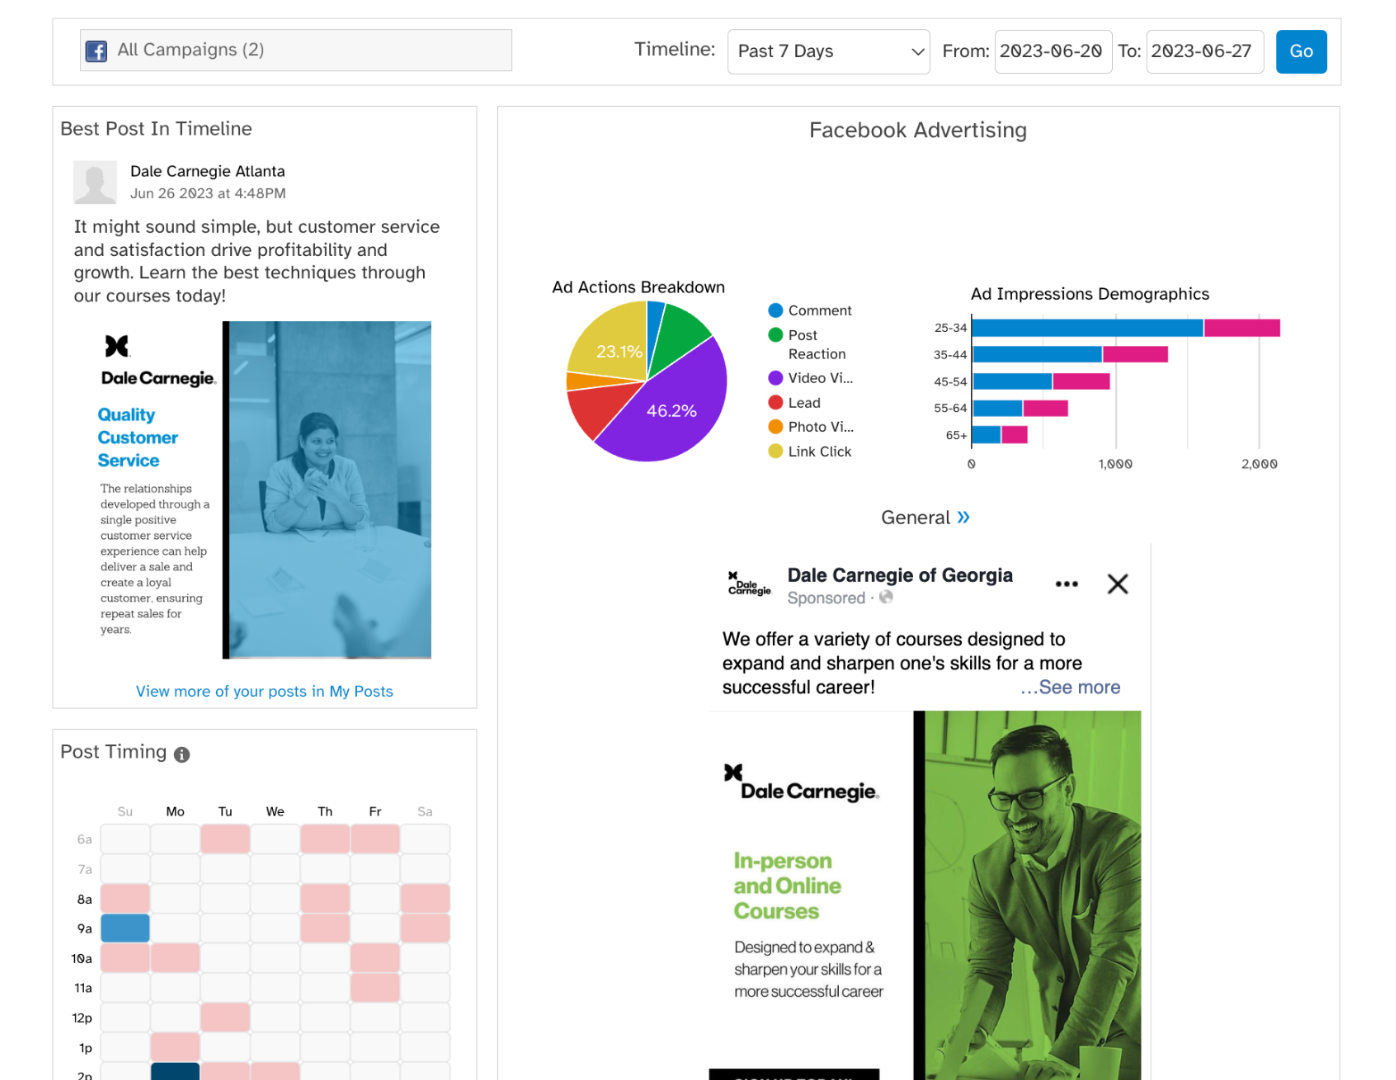Open the Timeline Past 7 Days dropdown
The height and width of the screenshot is (1080, 1396).
(x=828, y=51)
